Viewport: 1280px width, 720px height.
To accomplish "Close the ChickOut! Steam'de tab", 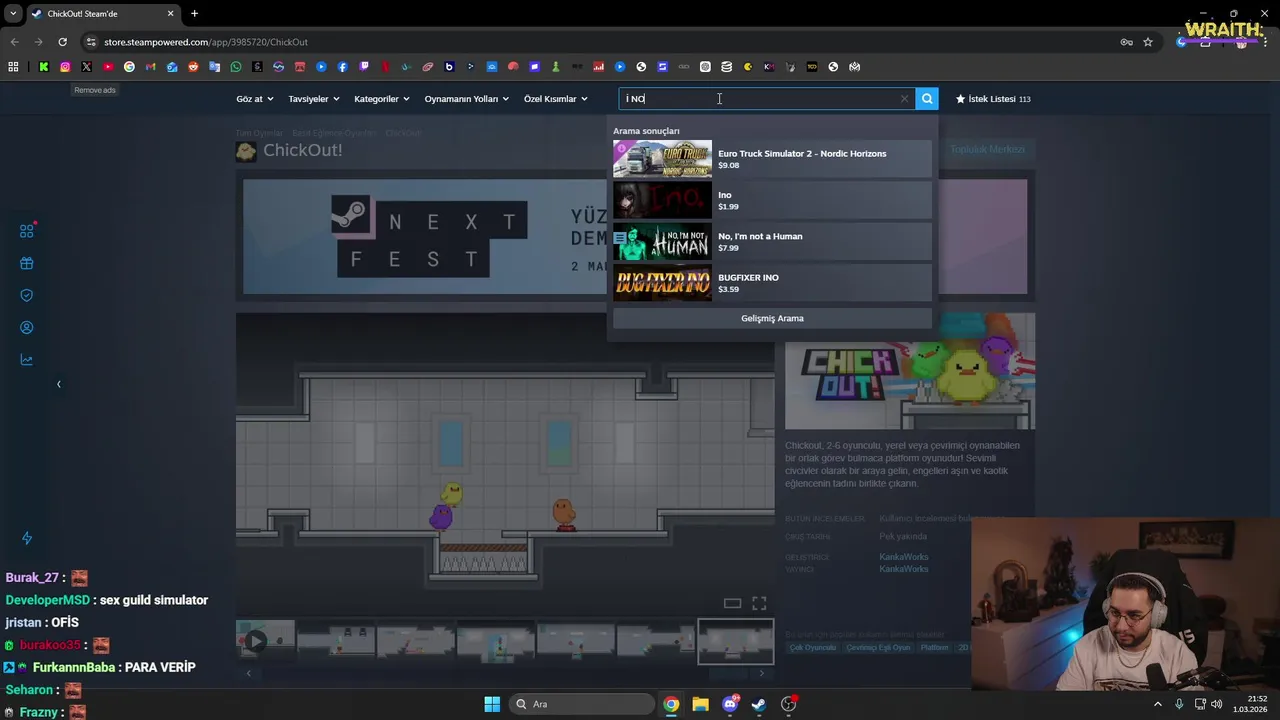I will pyautogui.click(x=170, y=13).
